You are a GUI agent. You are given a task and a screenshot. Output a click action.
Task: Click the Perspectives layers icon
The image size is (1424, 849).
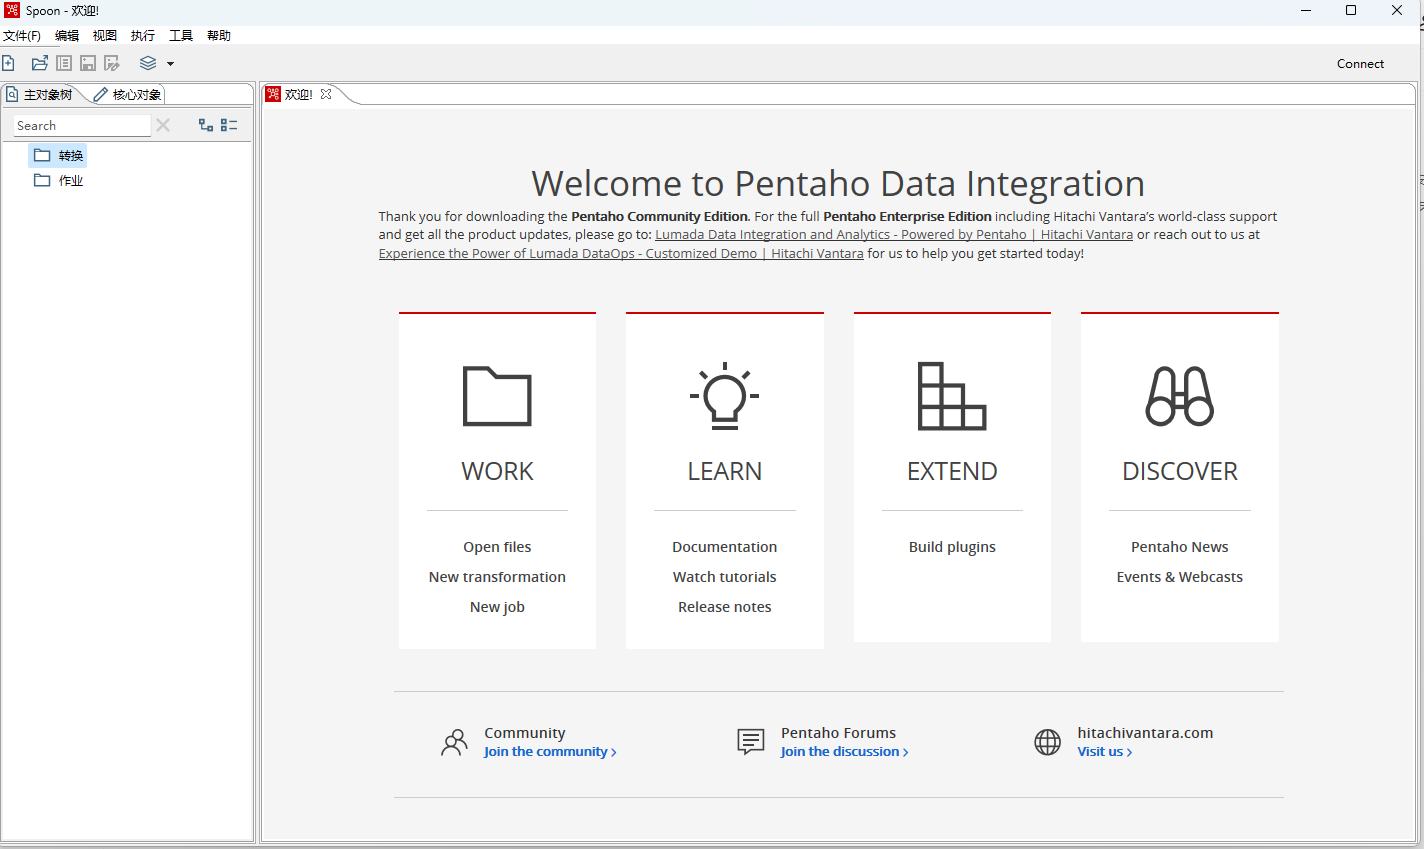click(x=148, y=63)
